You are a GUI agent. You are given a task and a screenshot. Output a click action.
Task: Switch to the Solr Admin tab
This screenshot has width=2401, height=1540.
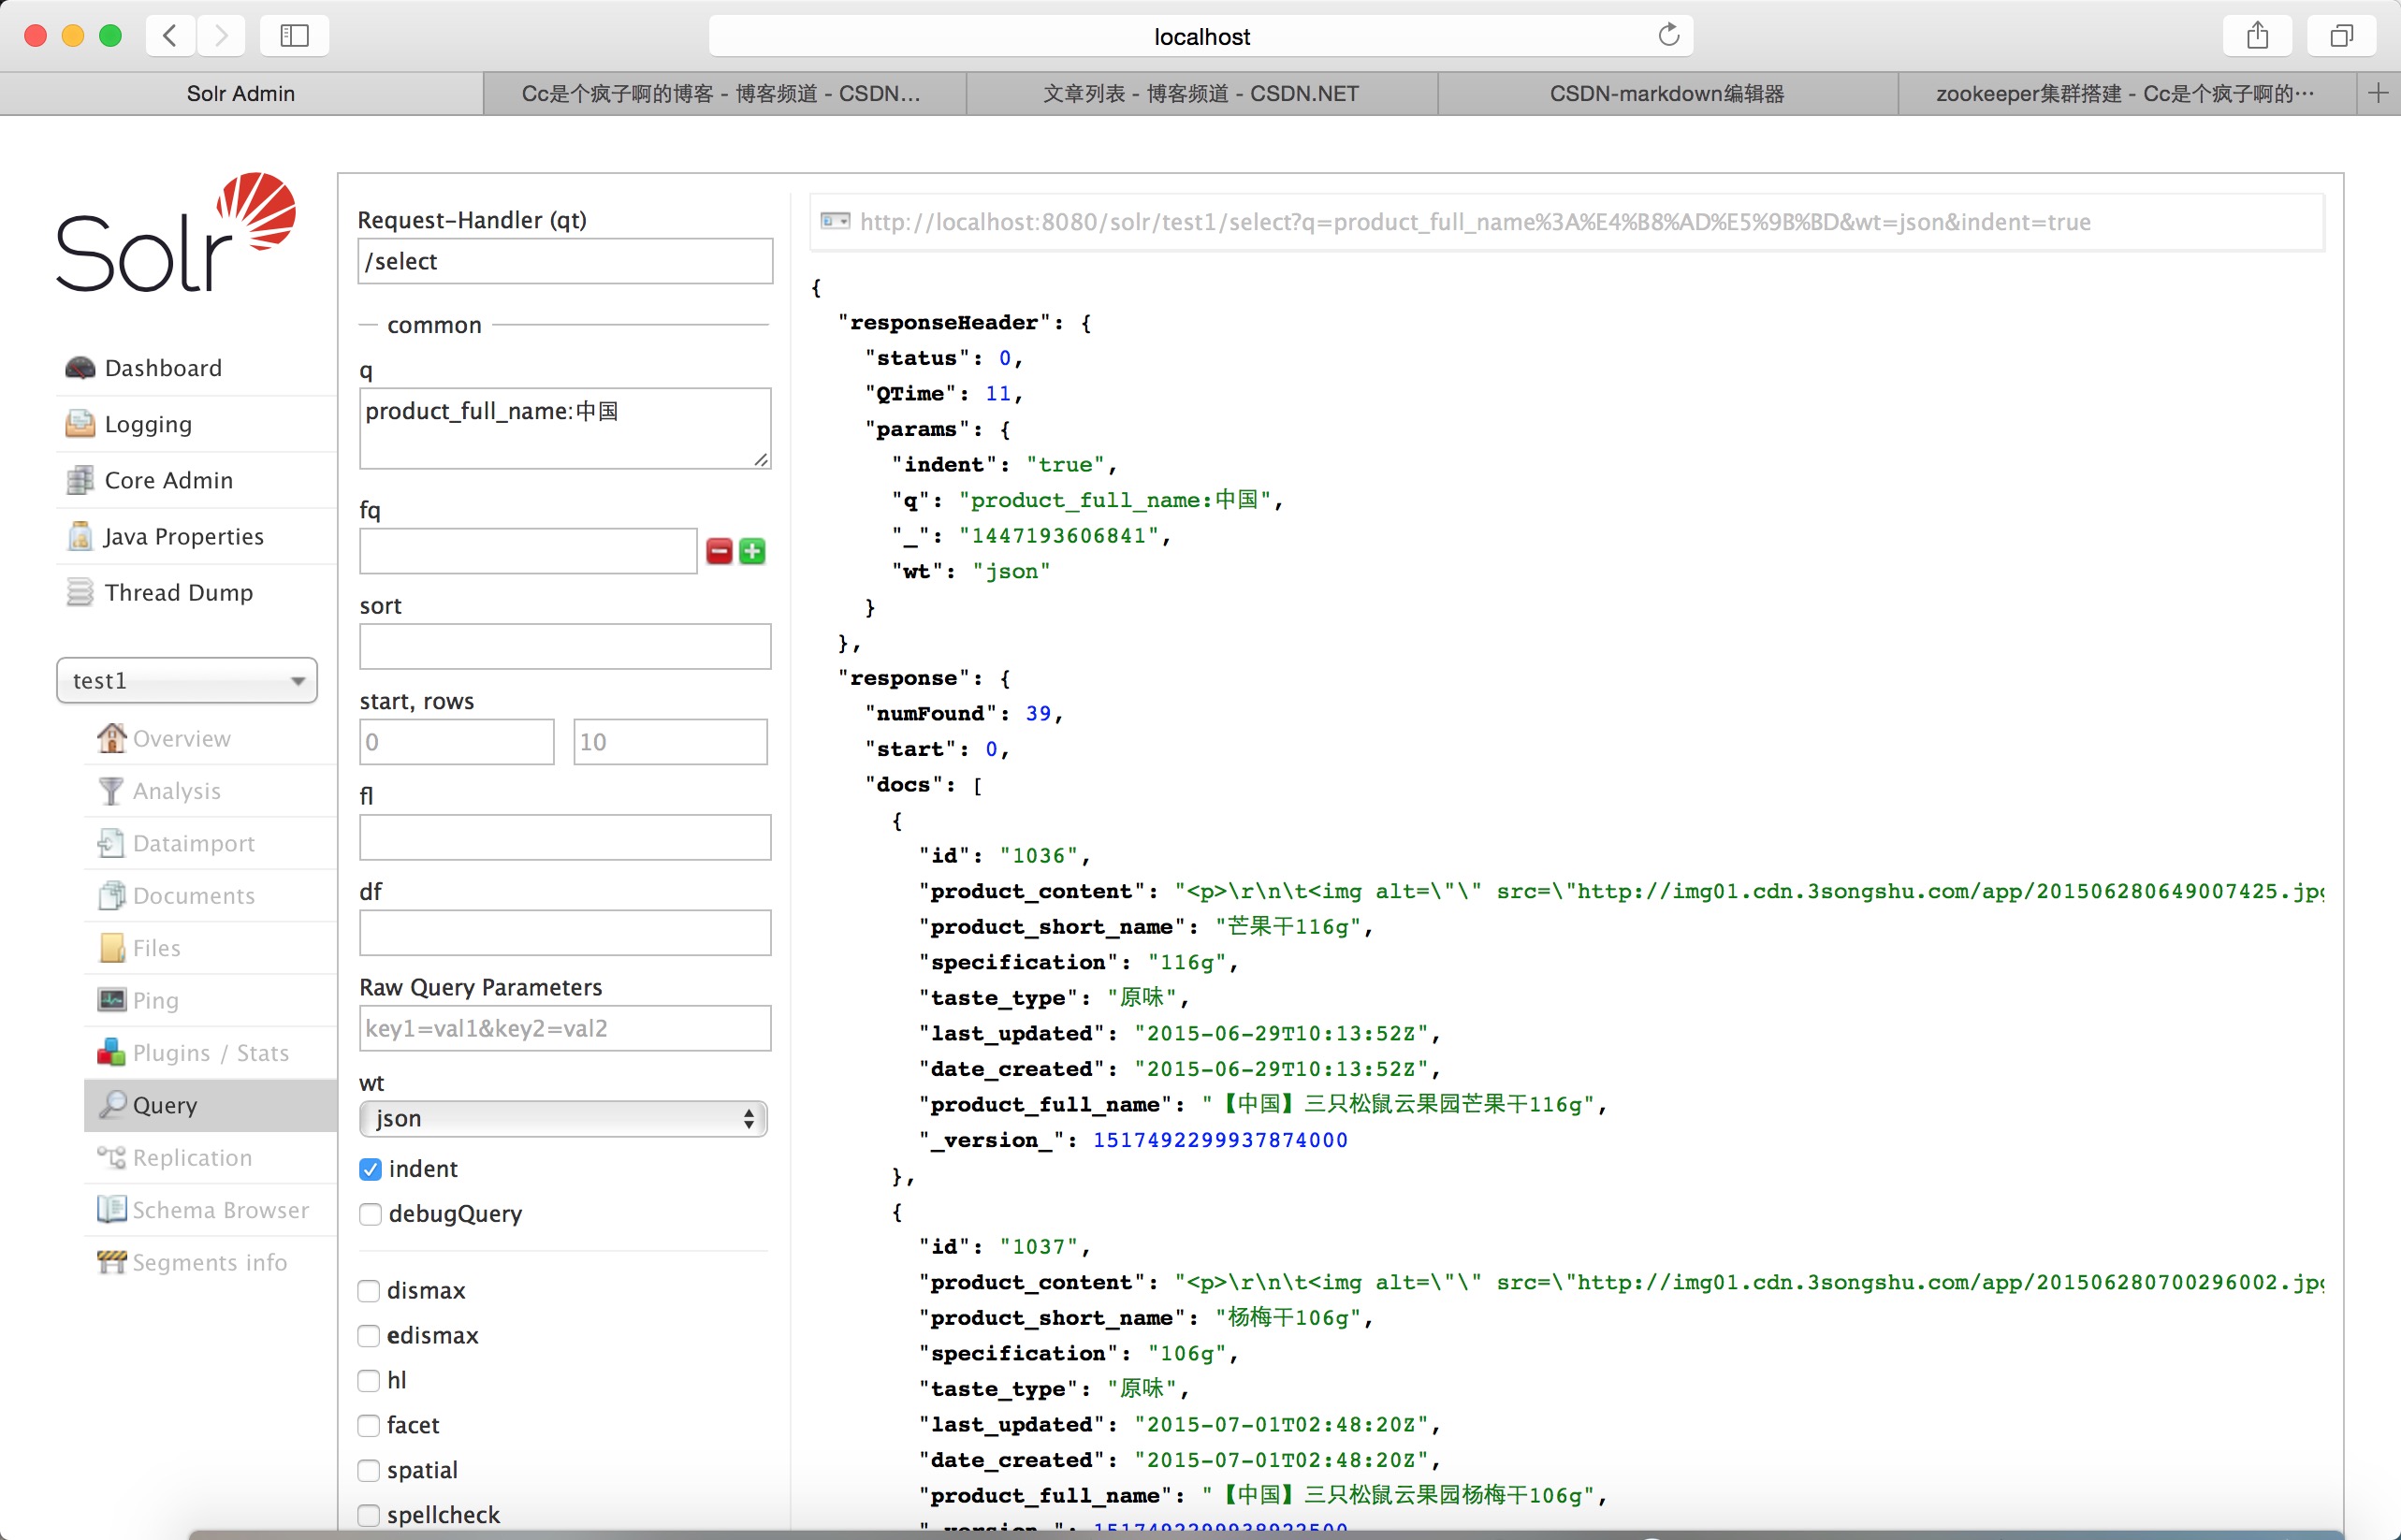(241, 93)
